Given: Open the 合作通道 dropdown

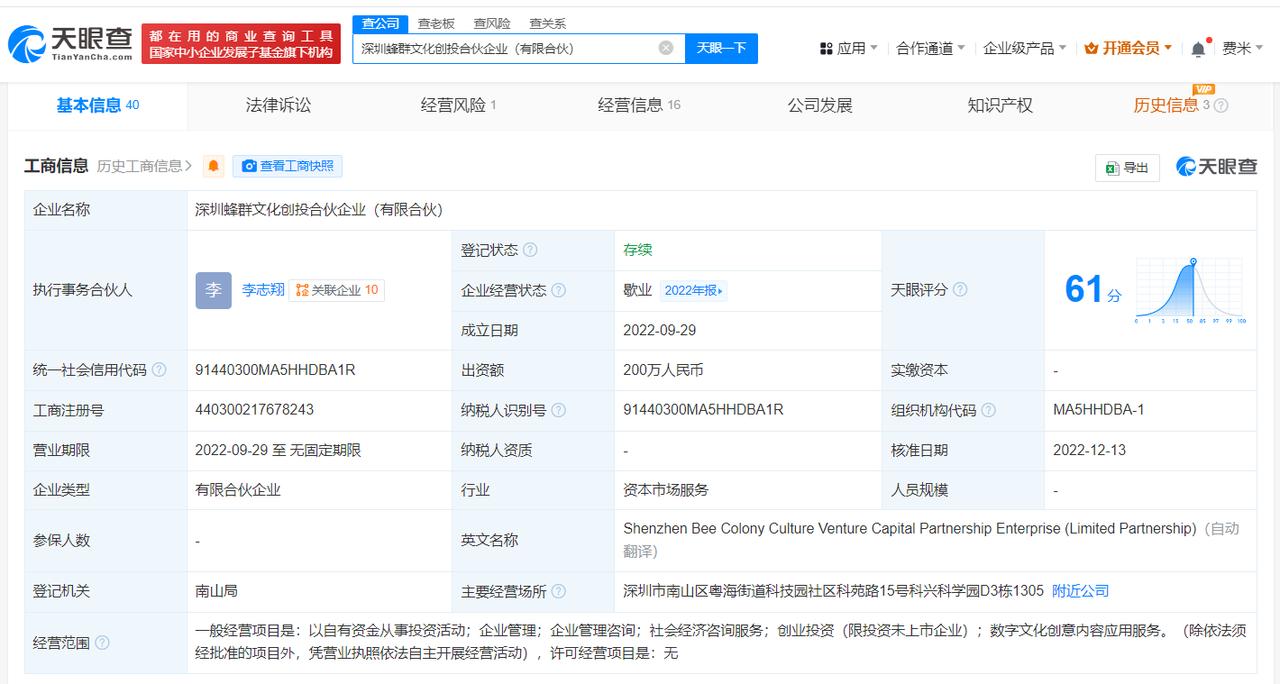Looking at the screenshot, I should pos(931,48).
